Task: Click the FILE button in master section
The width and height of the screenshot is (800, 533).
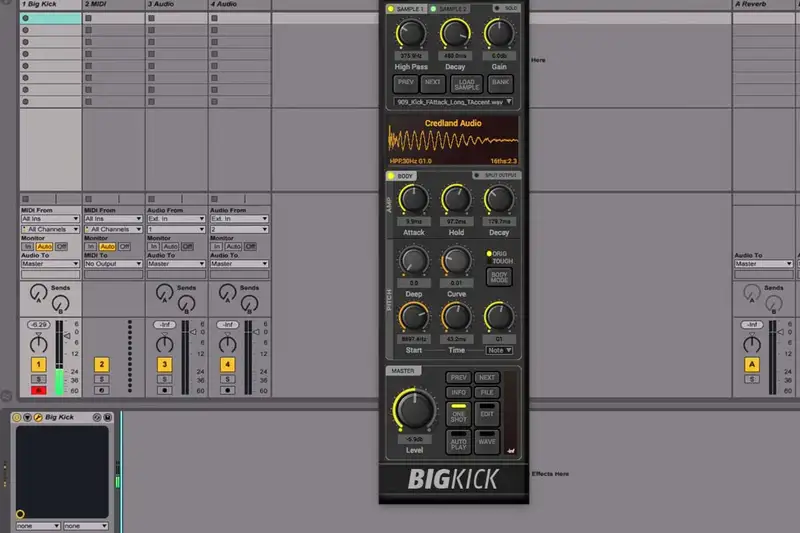Action: click(487, 392)
